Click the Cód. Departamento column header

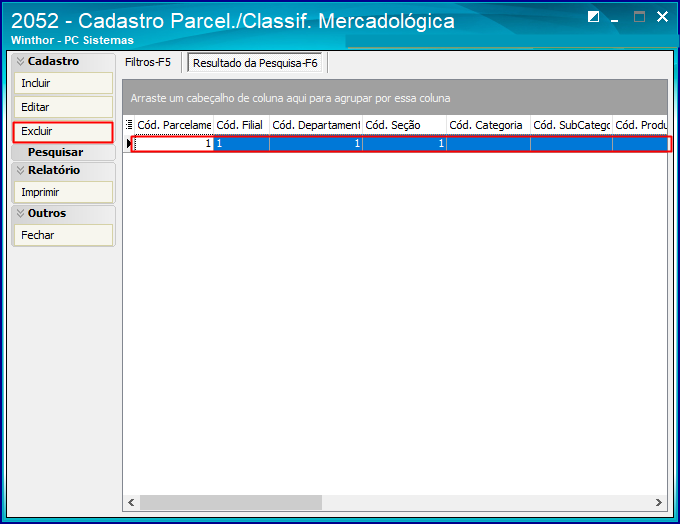tap(316, 125)
